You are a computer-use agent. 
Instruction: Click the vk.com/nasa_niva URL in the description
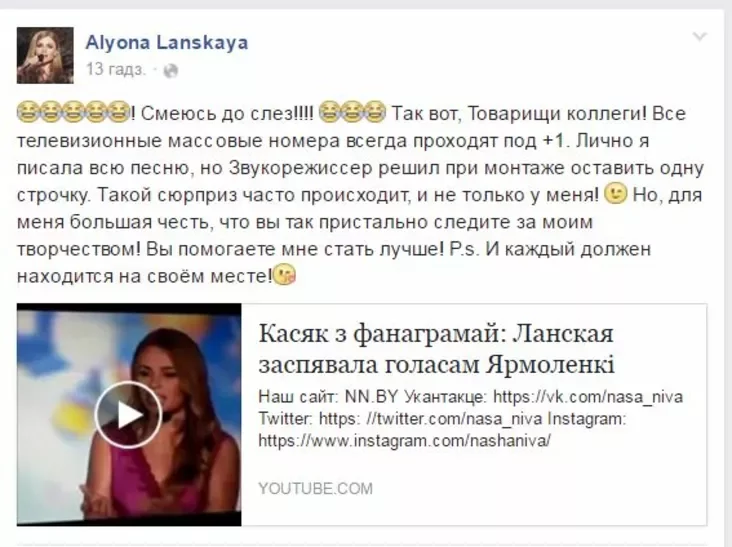coord(588,397)
